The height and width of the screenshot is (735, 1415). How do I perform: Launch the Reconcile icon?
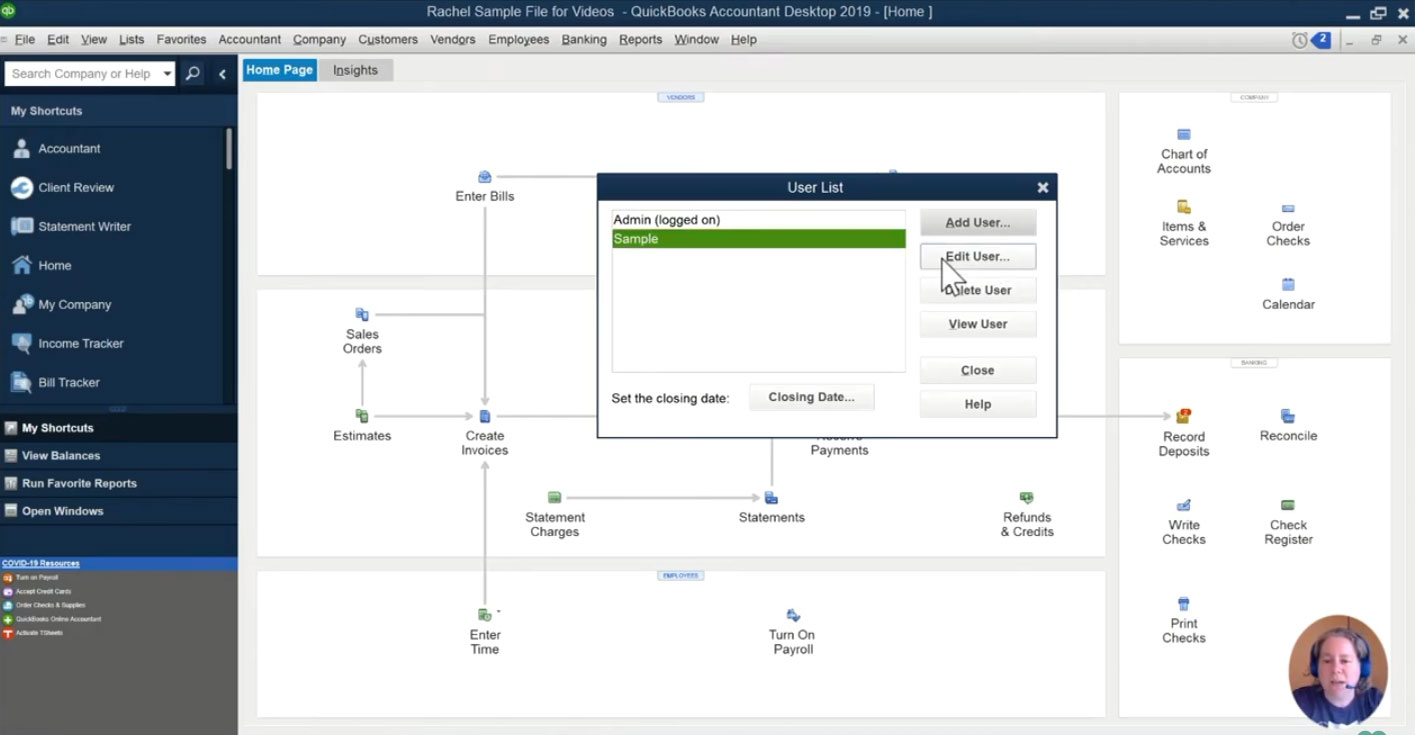coord(1288,416)
